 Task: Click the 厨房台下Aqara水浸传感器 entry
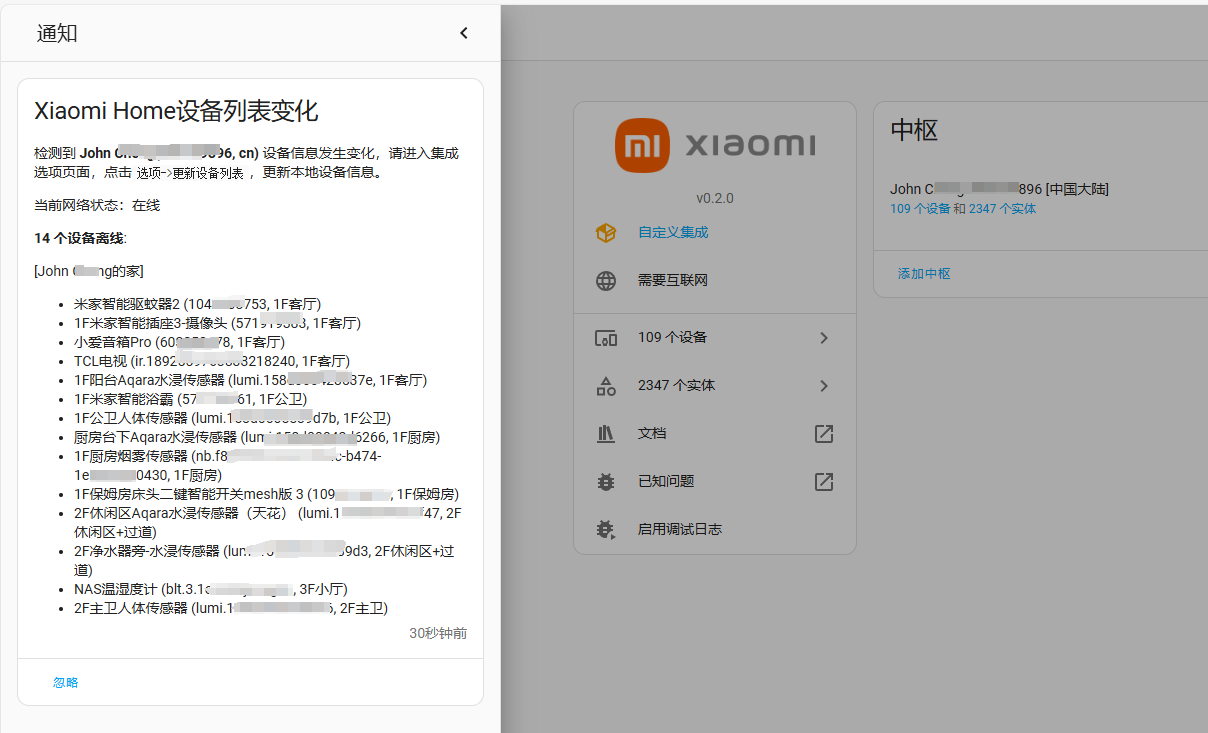click(x=257, y=437)
